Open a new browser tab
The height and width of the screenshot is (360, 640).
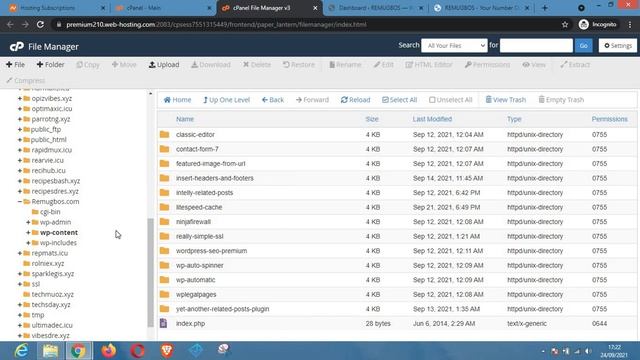(x=544, y=8)
